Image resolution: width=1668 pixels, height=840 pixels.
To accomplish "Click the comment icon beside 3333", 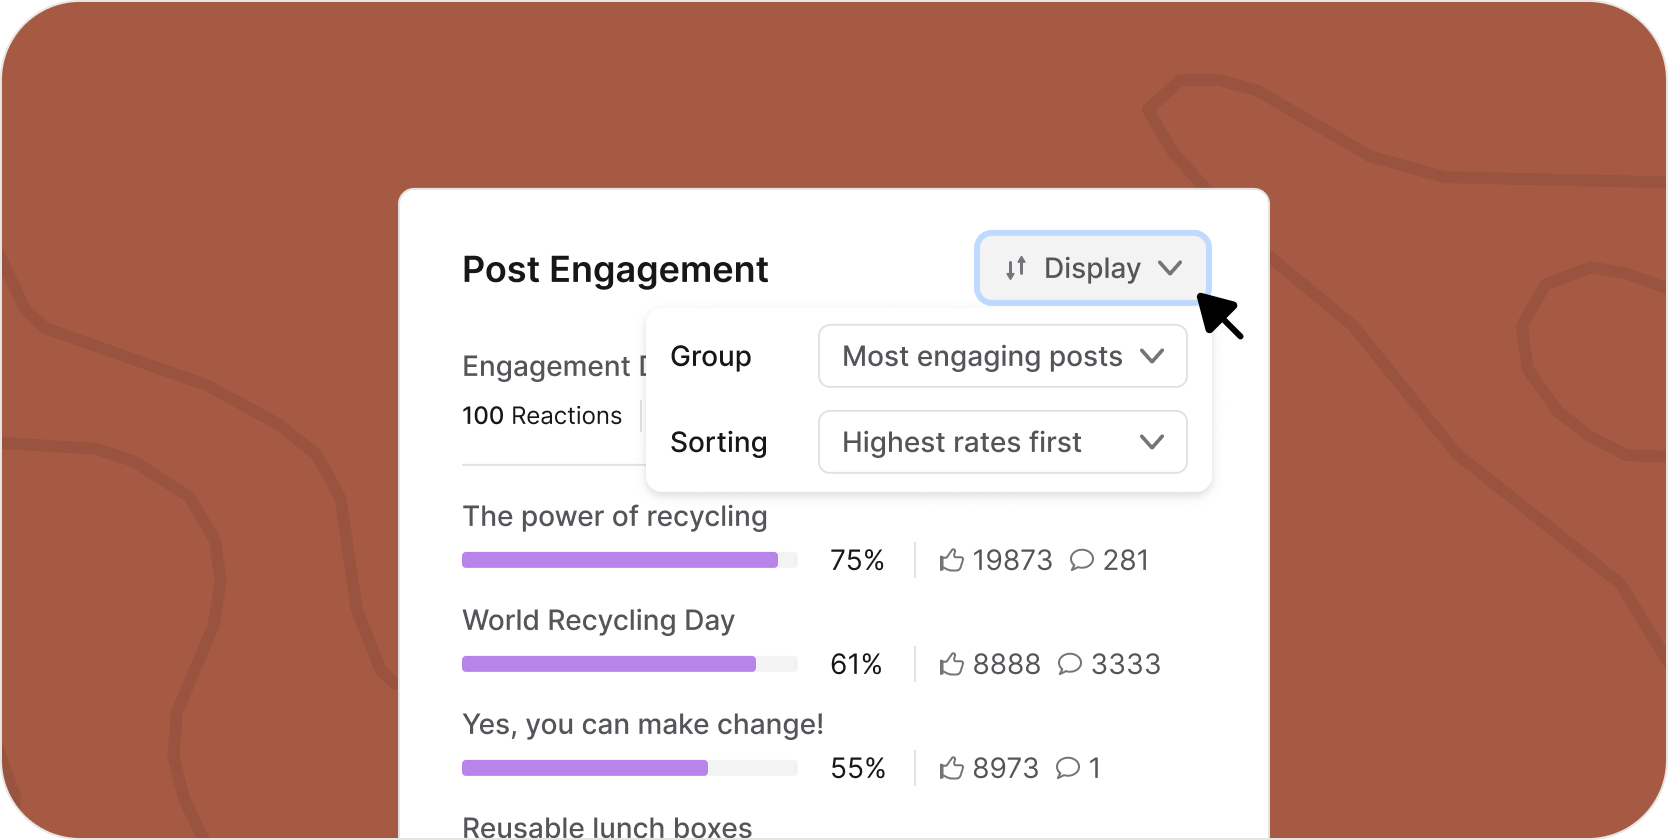I will [1070, 664].
